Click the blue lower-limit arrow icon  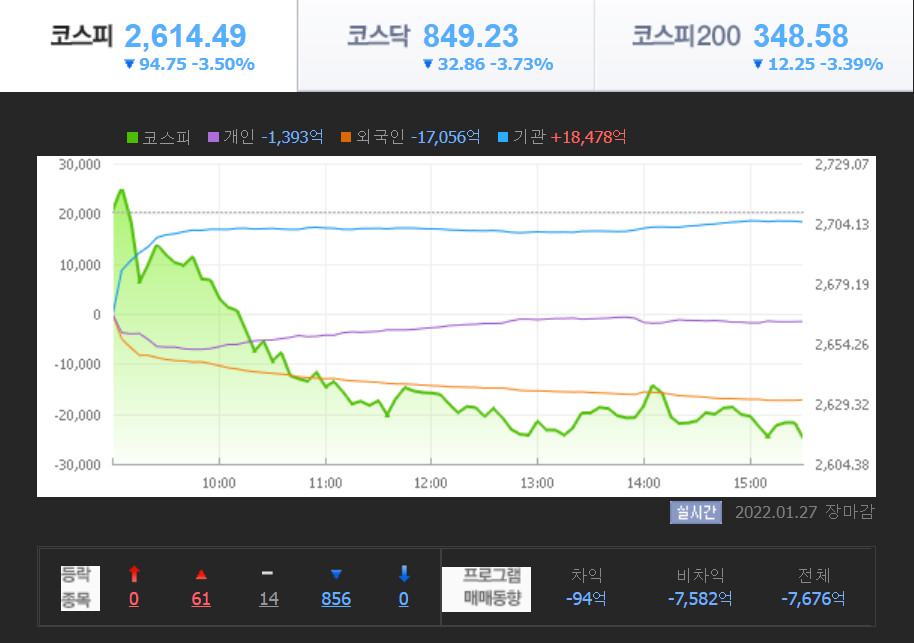(404, 574)
